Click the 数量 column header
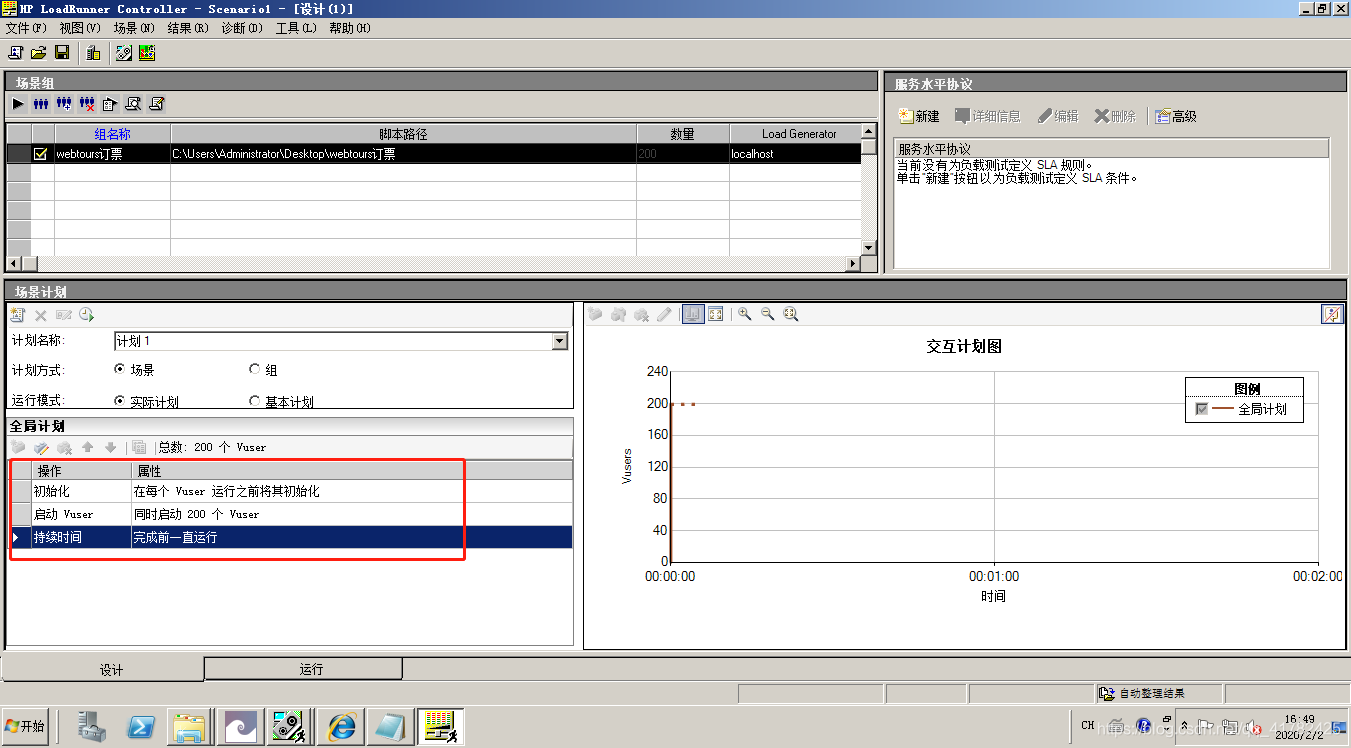 coord(683,133)
